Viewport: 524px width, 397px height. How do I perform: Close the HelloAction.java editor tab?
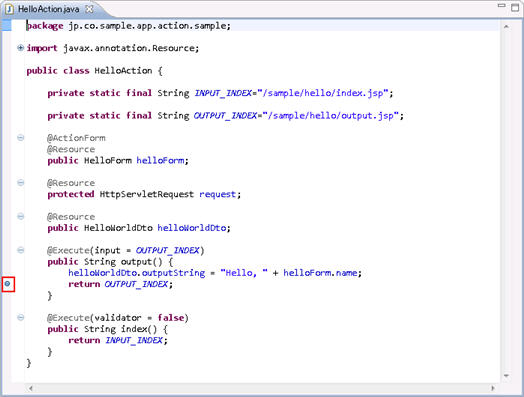click(x=89, y=9)
